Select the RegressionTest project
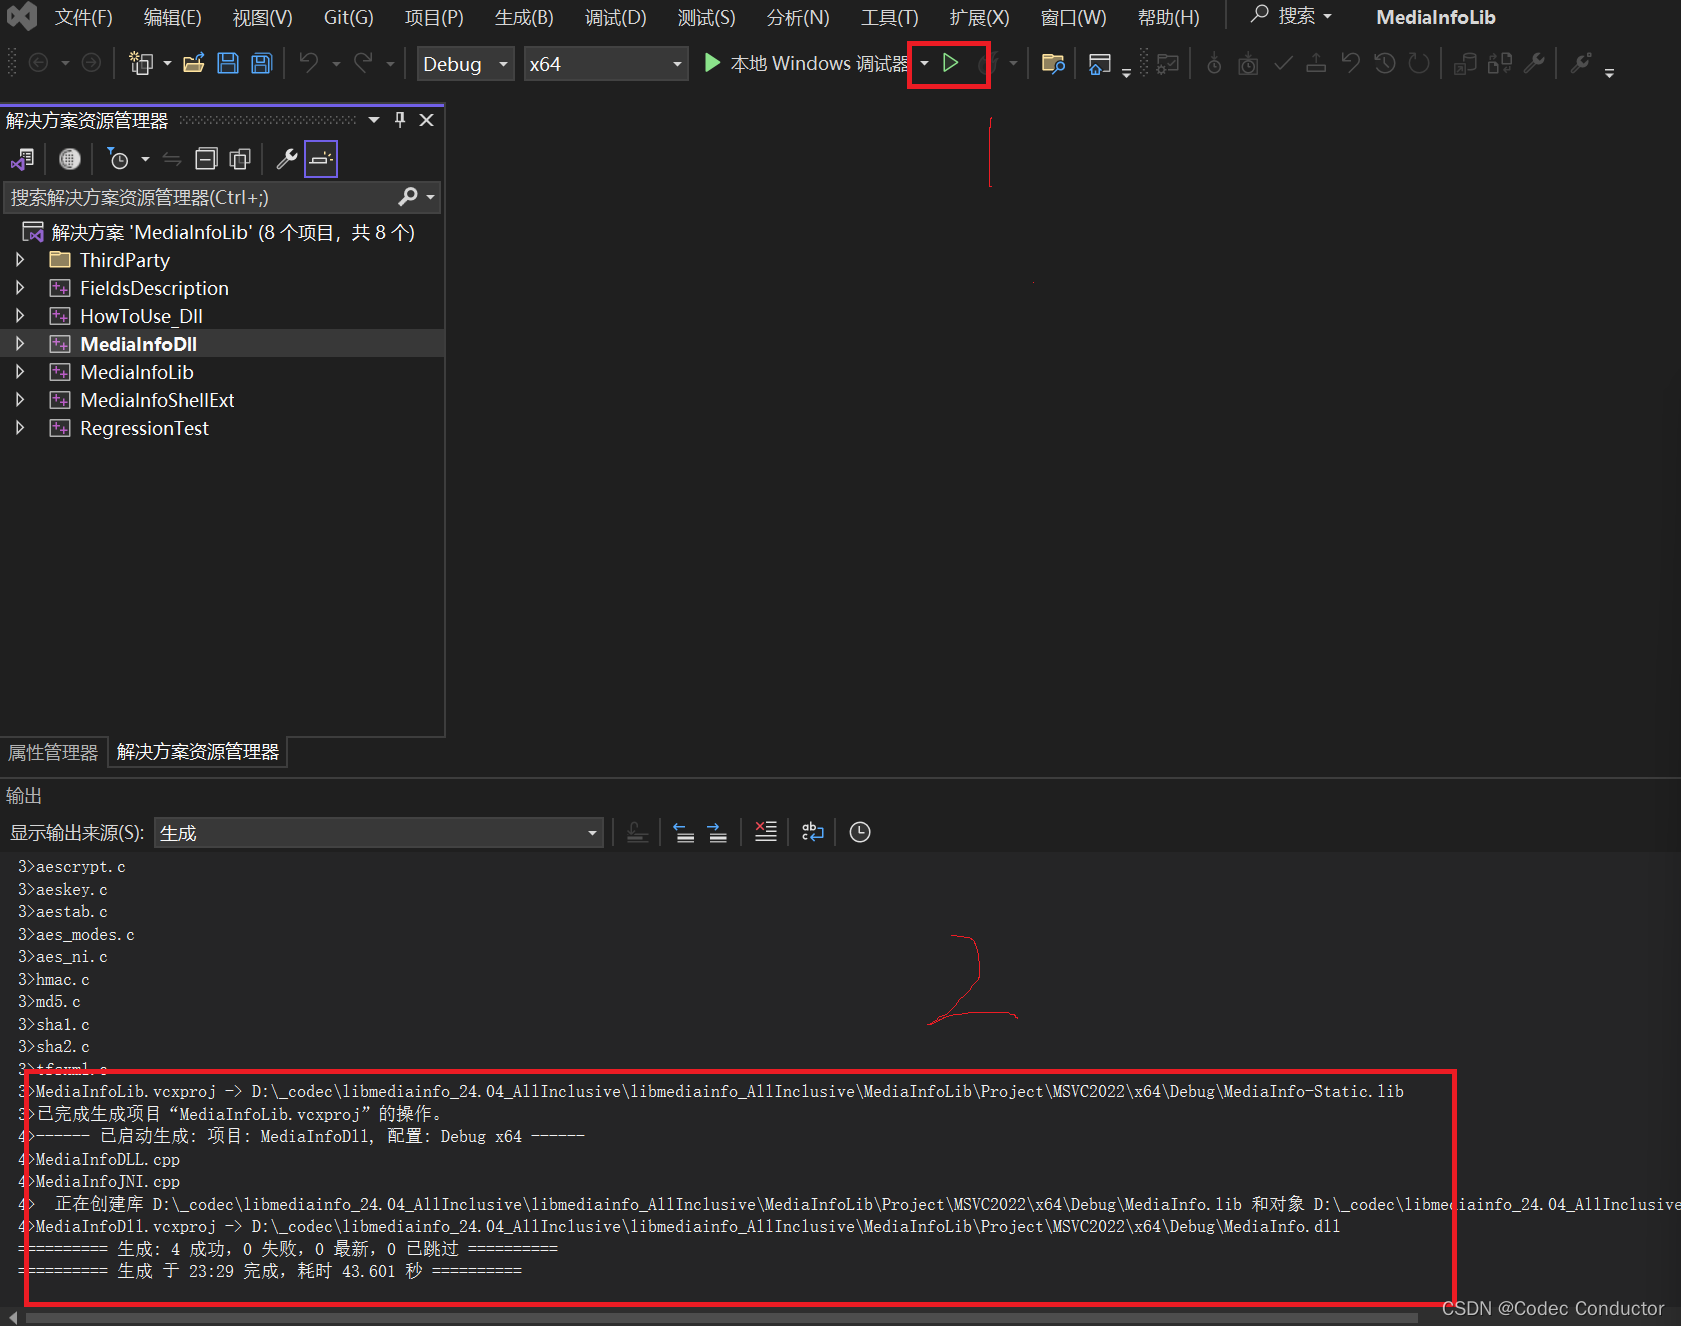Image resolution: width=1681 pixels, height=1326 pixels. coord(144,428)
